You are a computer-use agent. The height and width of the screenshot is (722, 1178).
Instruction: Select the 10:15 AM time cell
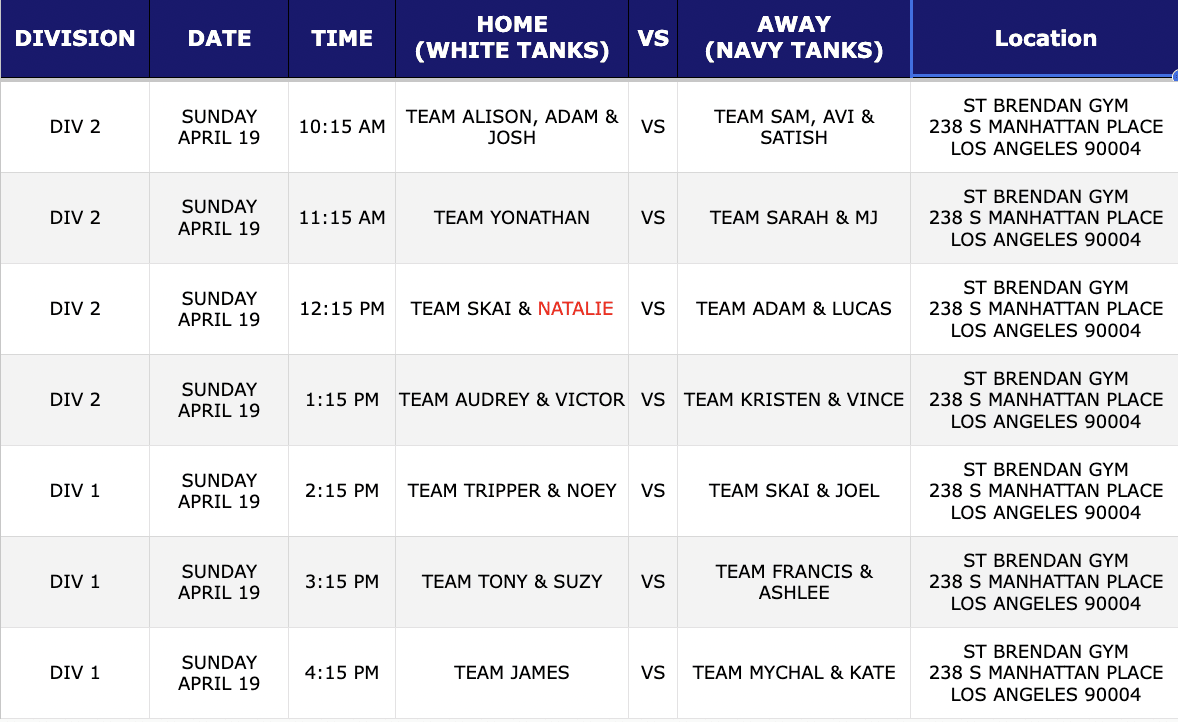(342, 127)
